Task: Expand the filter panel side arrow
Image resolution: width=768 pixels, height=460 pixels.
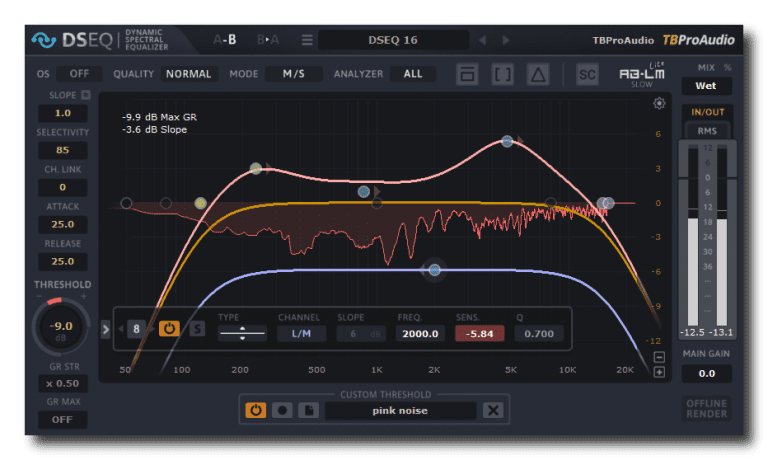Action: [x=105, y=329]
